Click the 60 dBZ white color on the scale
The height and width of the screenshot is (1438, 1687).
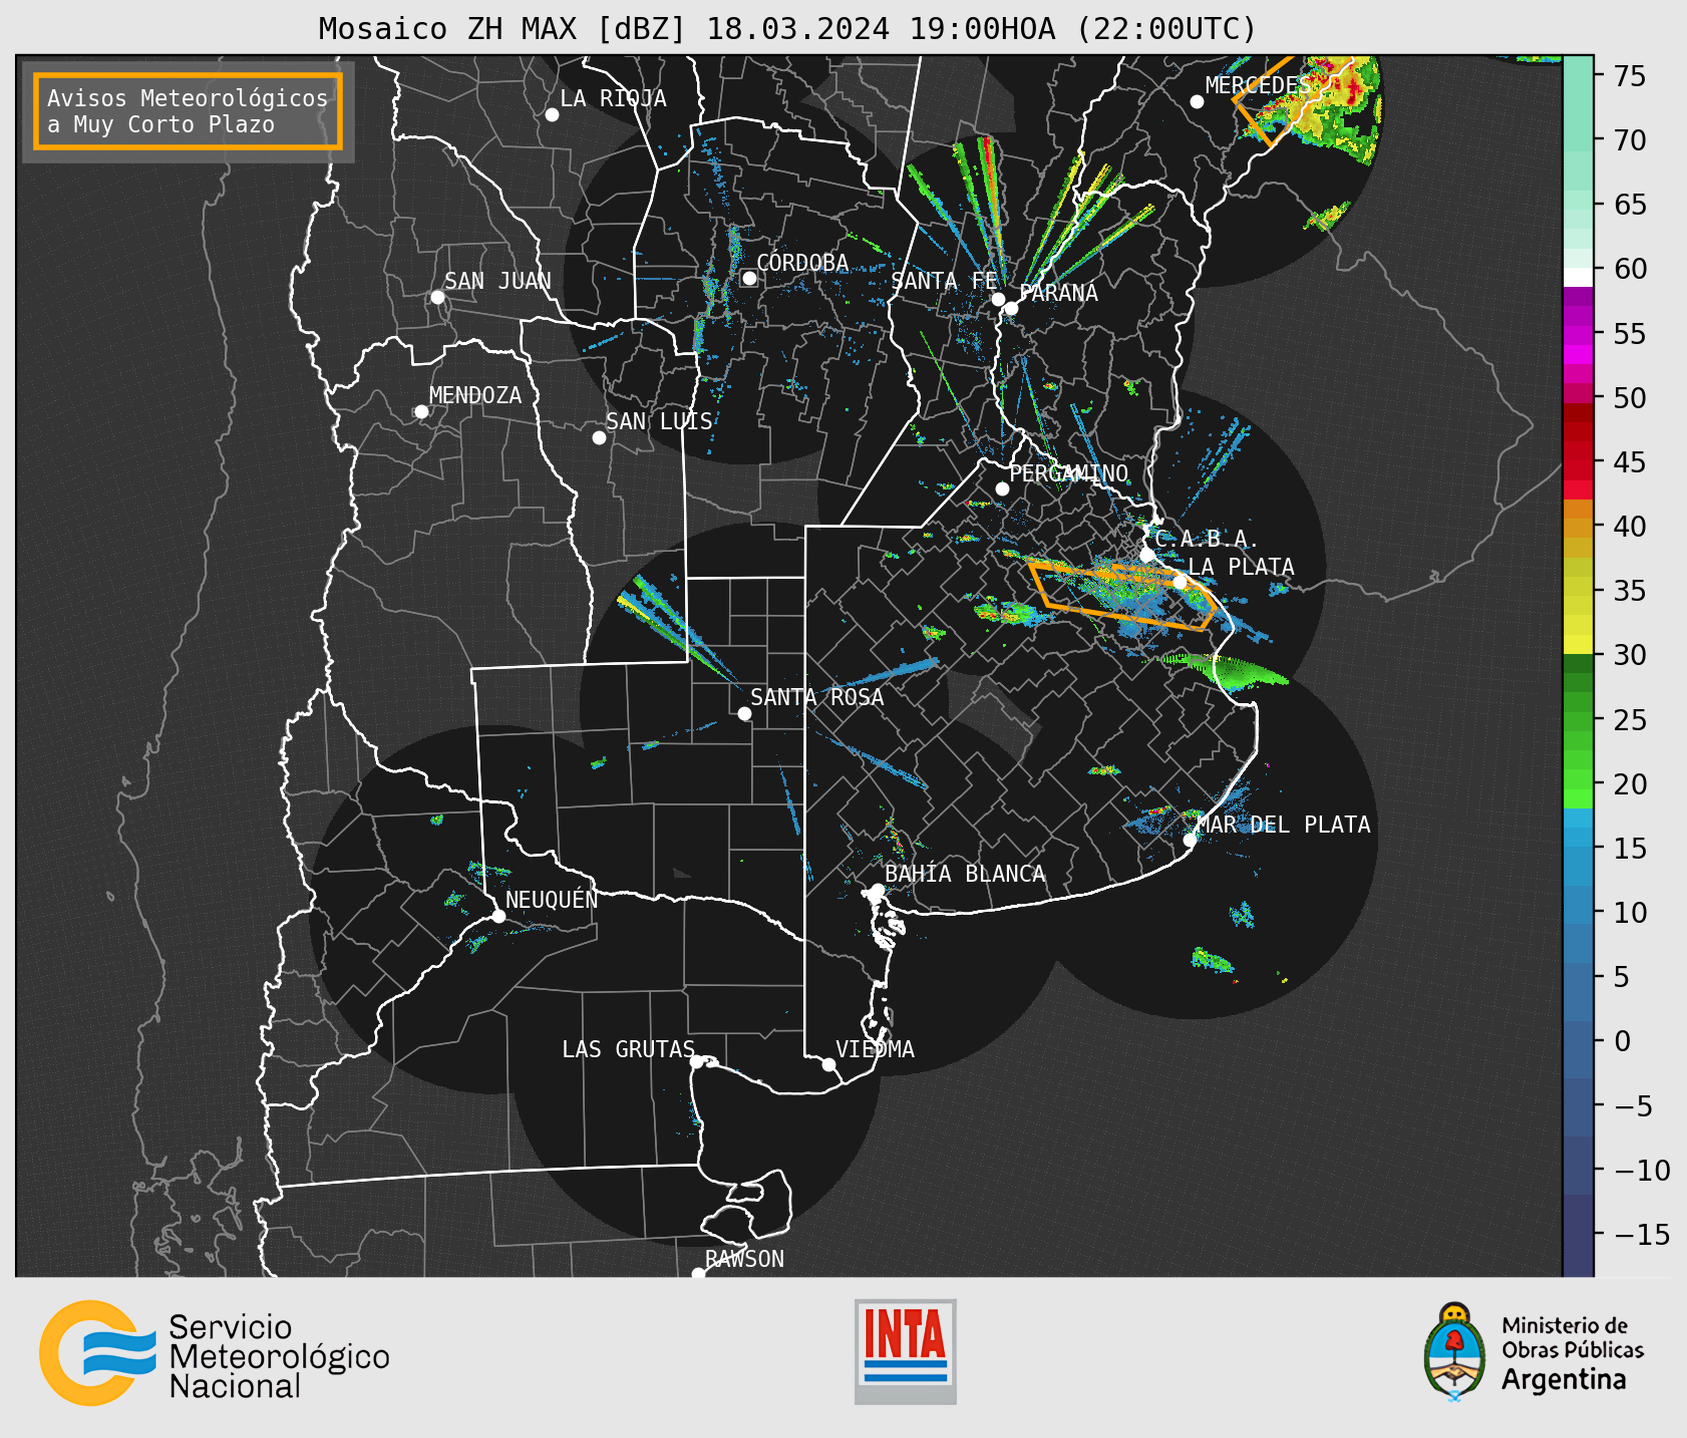[1578, 277]
